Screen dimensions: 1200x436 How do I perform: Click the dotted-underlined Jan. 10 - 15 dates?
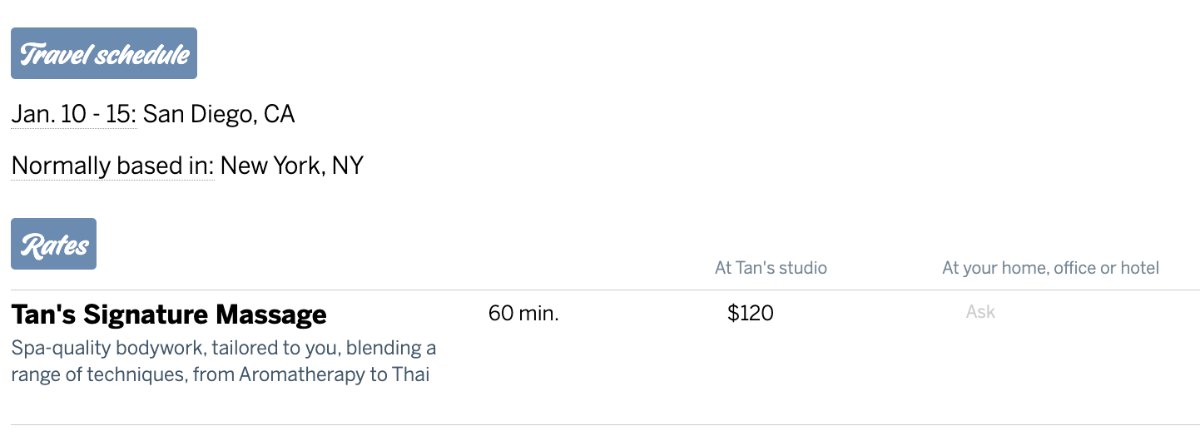73,115
